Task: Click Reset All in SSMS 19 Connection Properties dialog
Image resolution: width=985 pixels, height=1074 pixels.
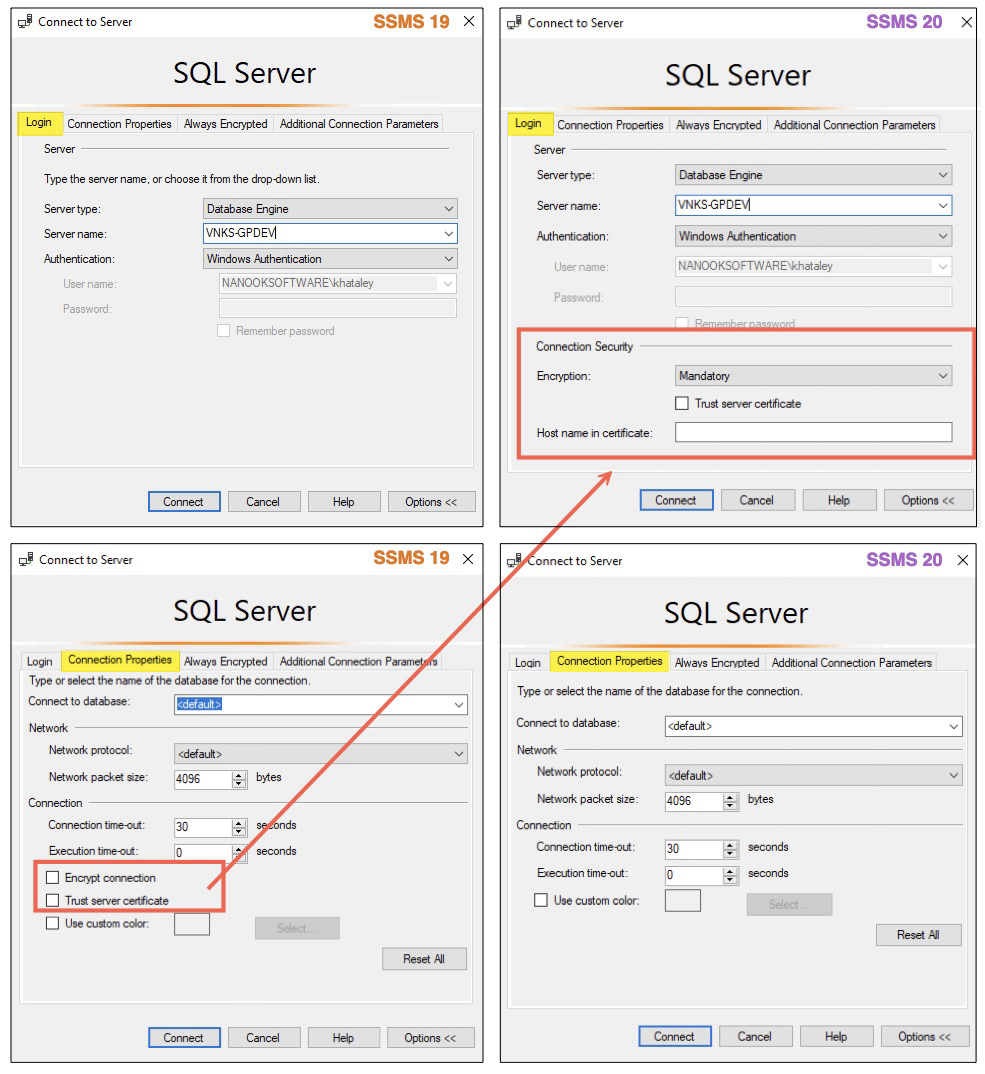Action: 424,959
